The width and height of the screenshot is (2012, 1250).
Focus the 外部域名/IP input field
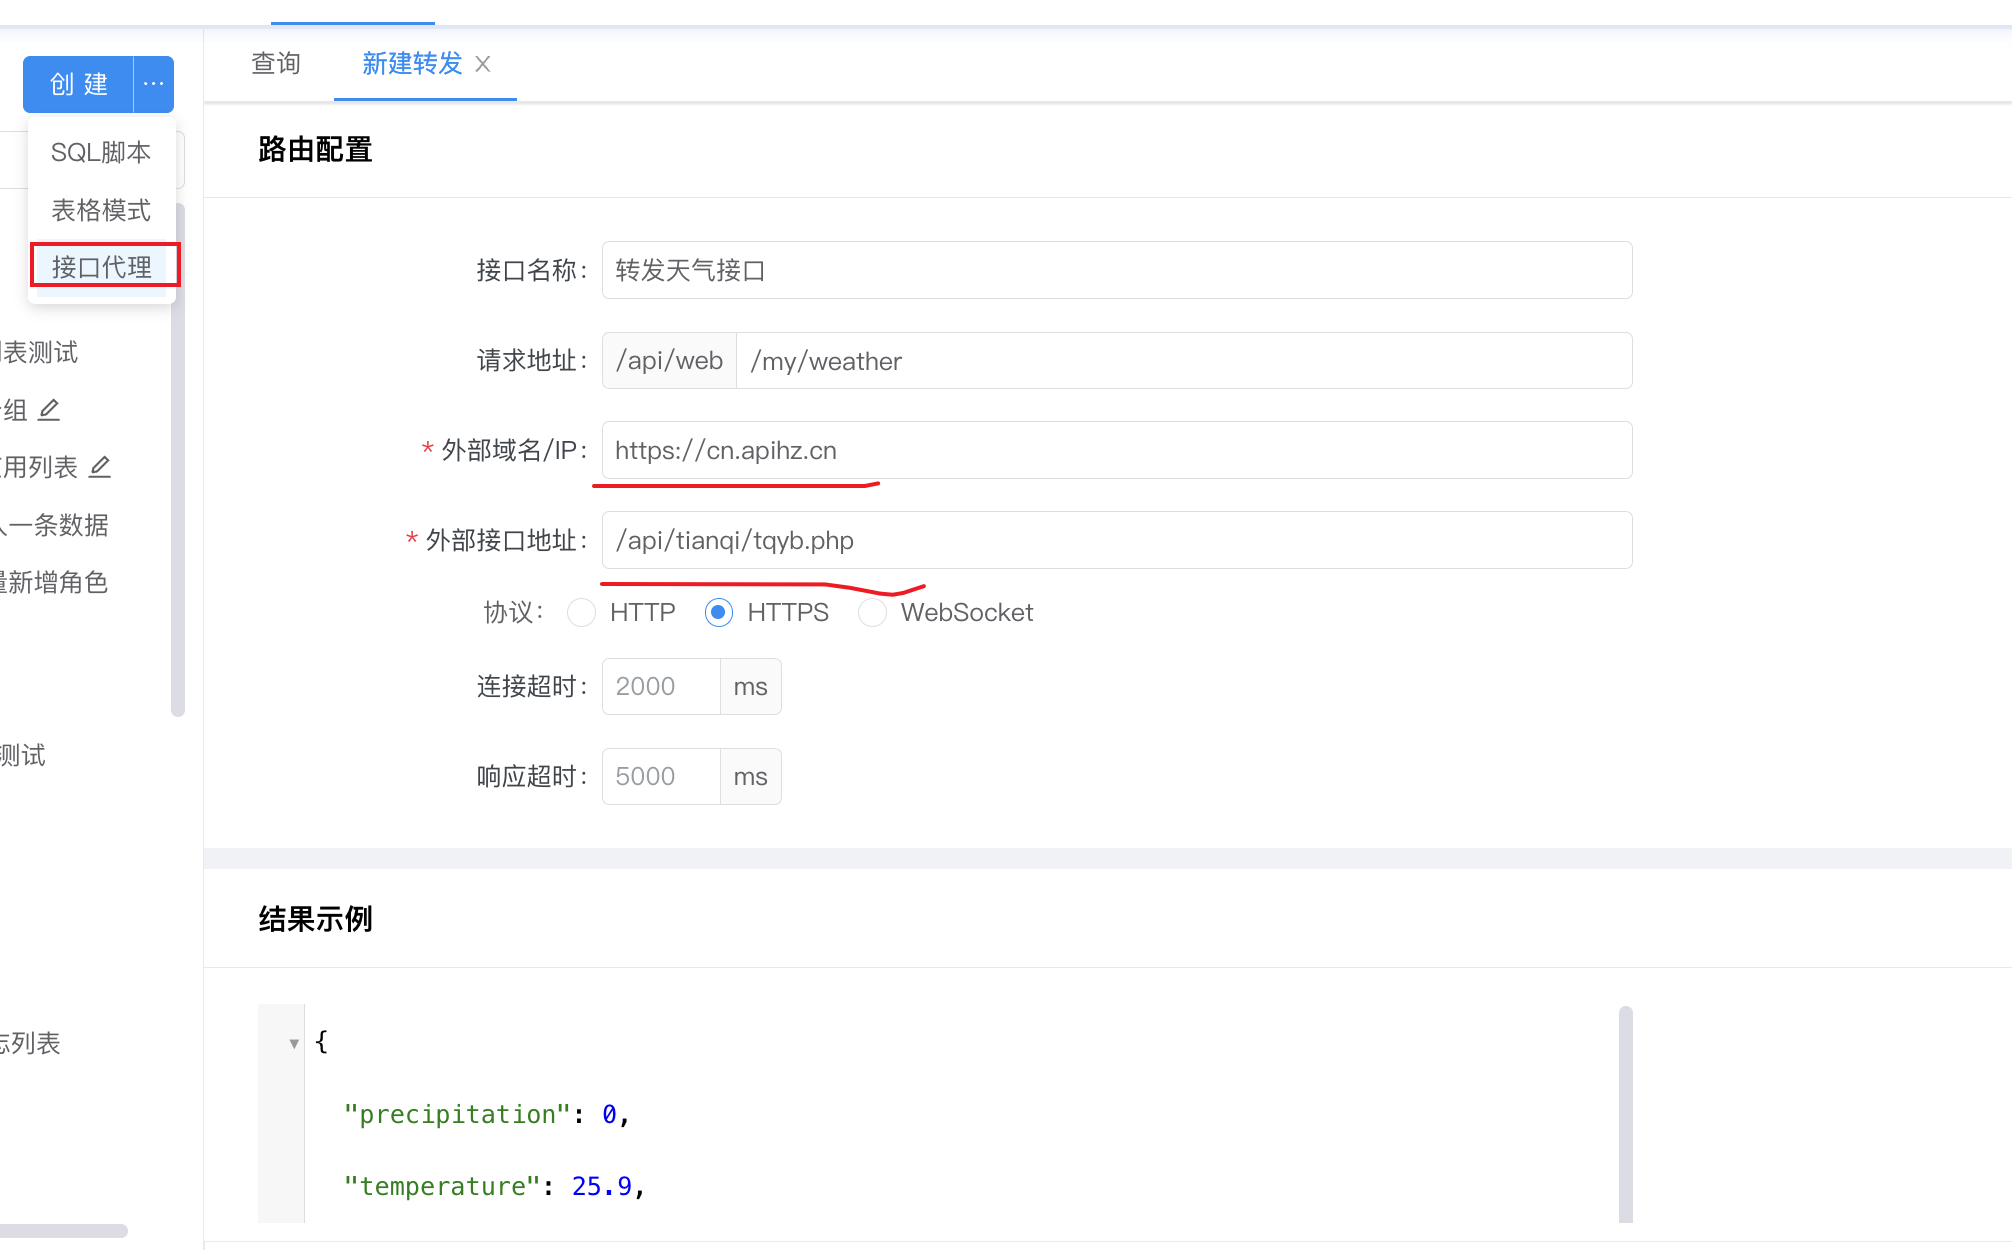click(1116, 450)
